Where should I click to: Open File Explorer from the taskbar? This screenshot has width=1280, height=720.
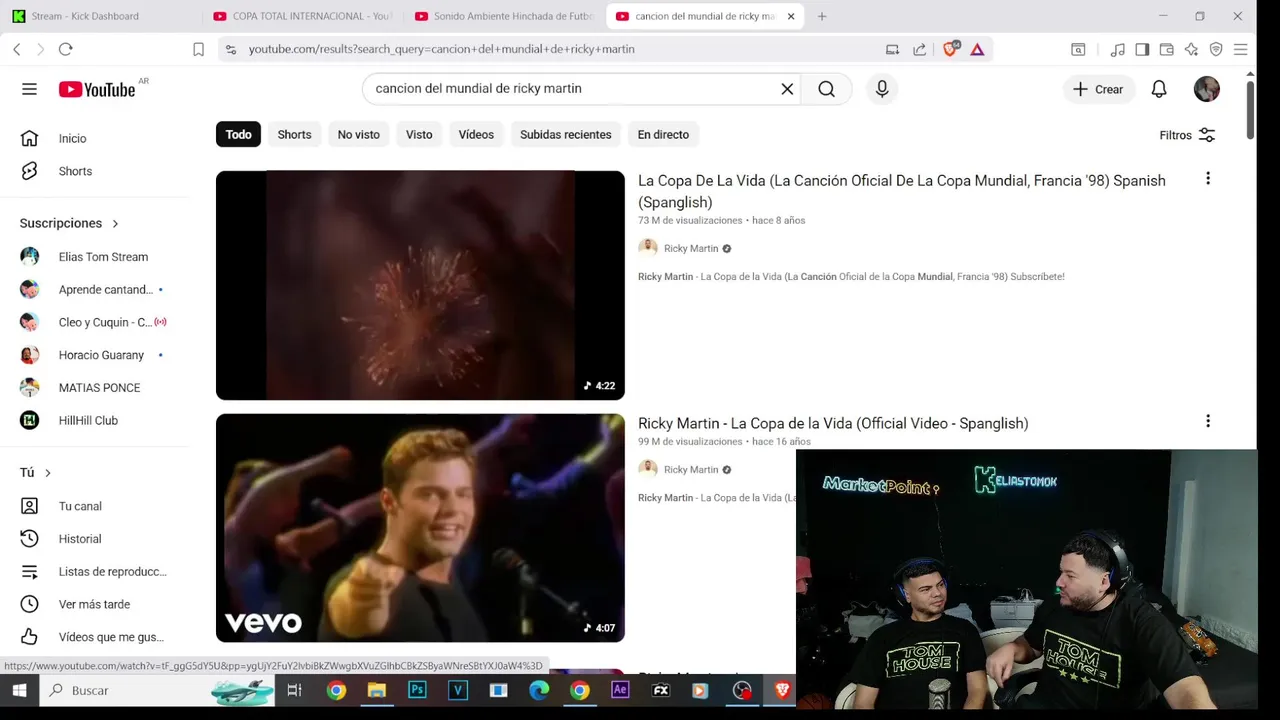[376, 690]
